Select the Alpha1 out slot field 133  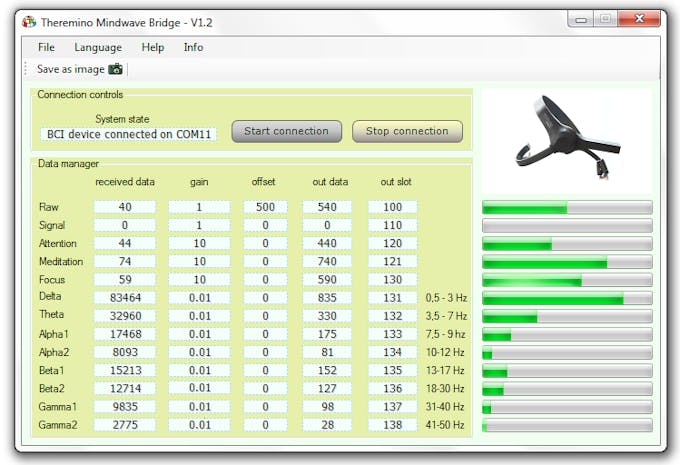(392, 334)
